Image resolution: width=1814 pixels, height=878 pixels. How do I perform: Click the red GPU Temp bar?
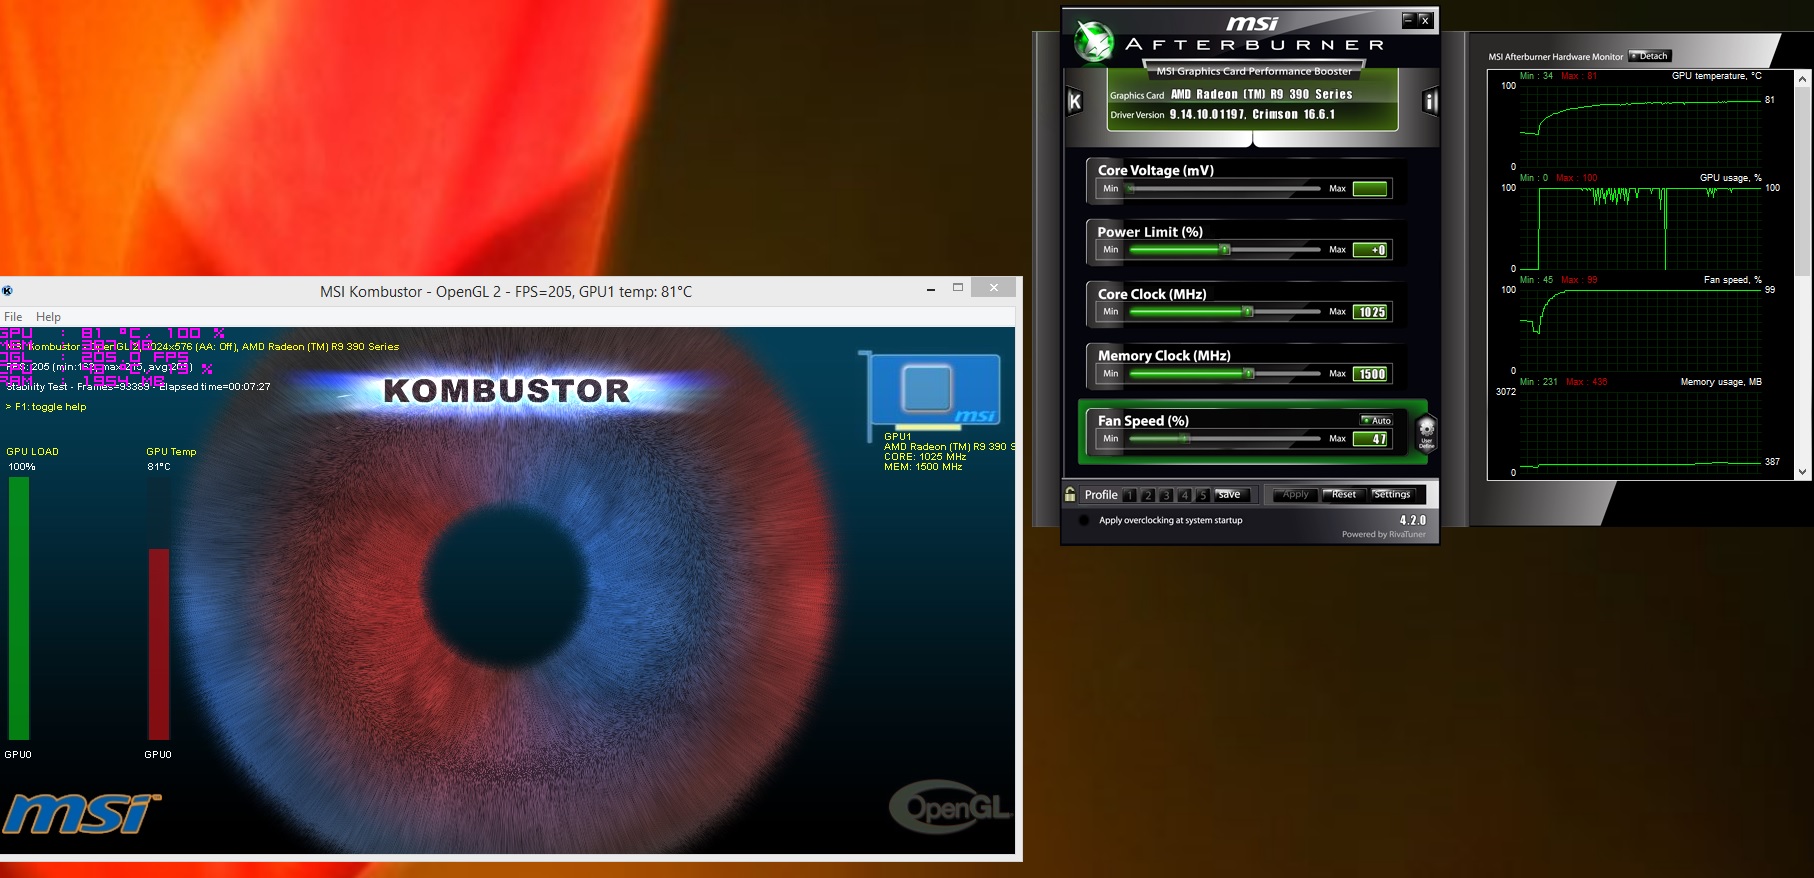pyautogui.click(x=159, y=644)
